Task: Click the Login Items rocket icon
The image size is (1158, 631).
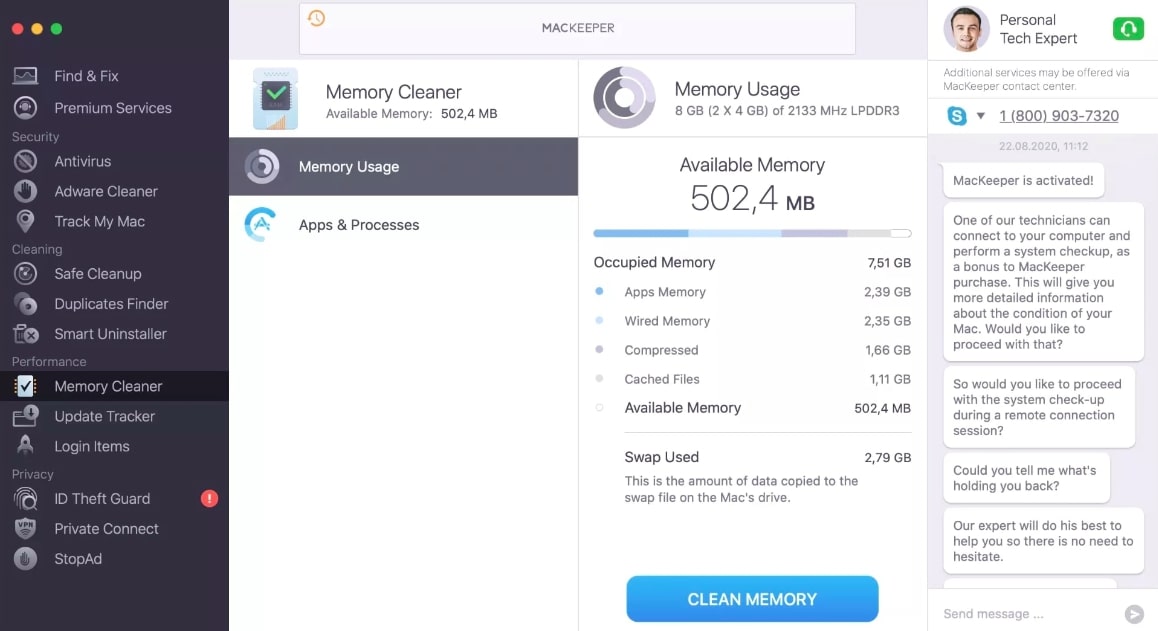Action: (25, 446)
